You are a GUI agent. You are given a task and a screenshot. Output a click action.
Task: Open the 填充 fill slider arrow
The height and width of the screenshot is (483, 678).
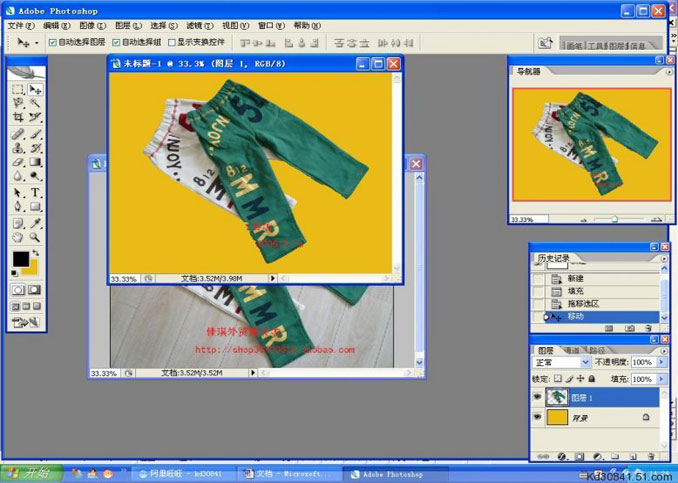click(x=661, y=379)
